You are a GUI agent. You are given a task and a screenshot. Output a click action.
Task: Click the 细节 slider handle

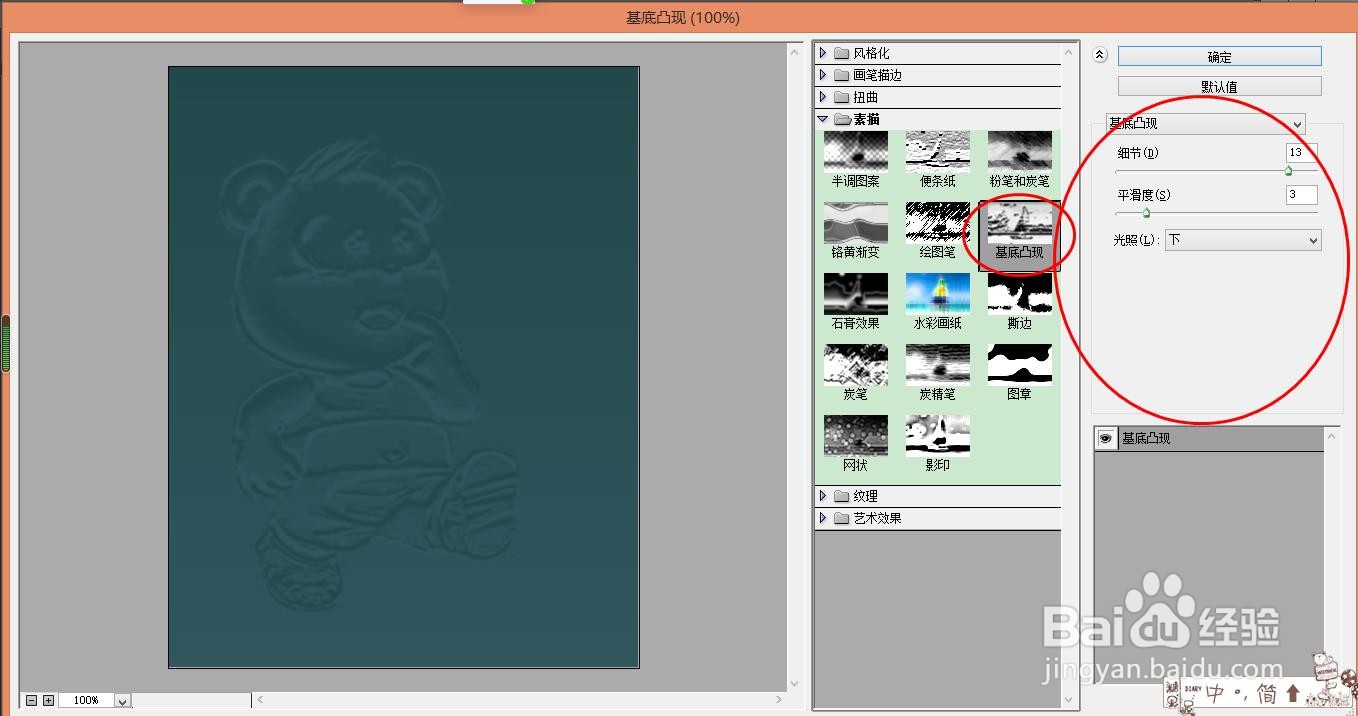click(x=1288, y=171)
